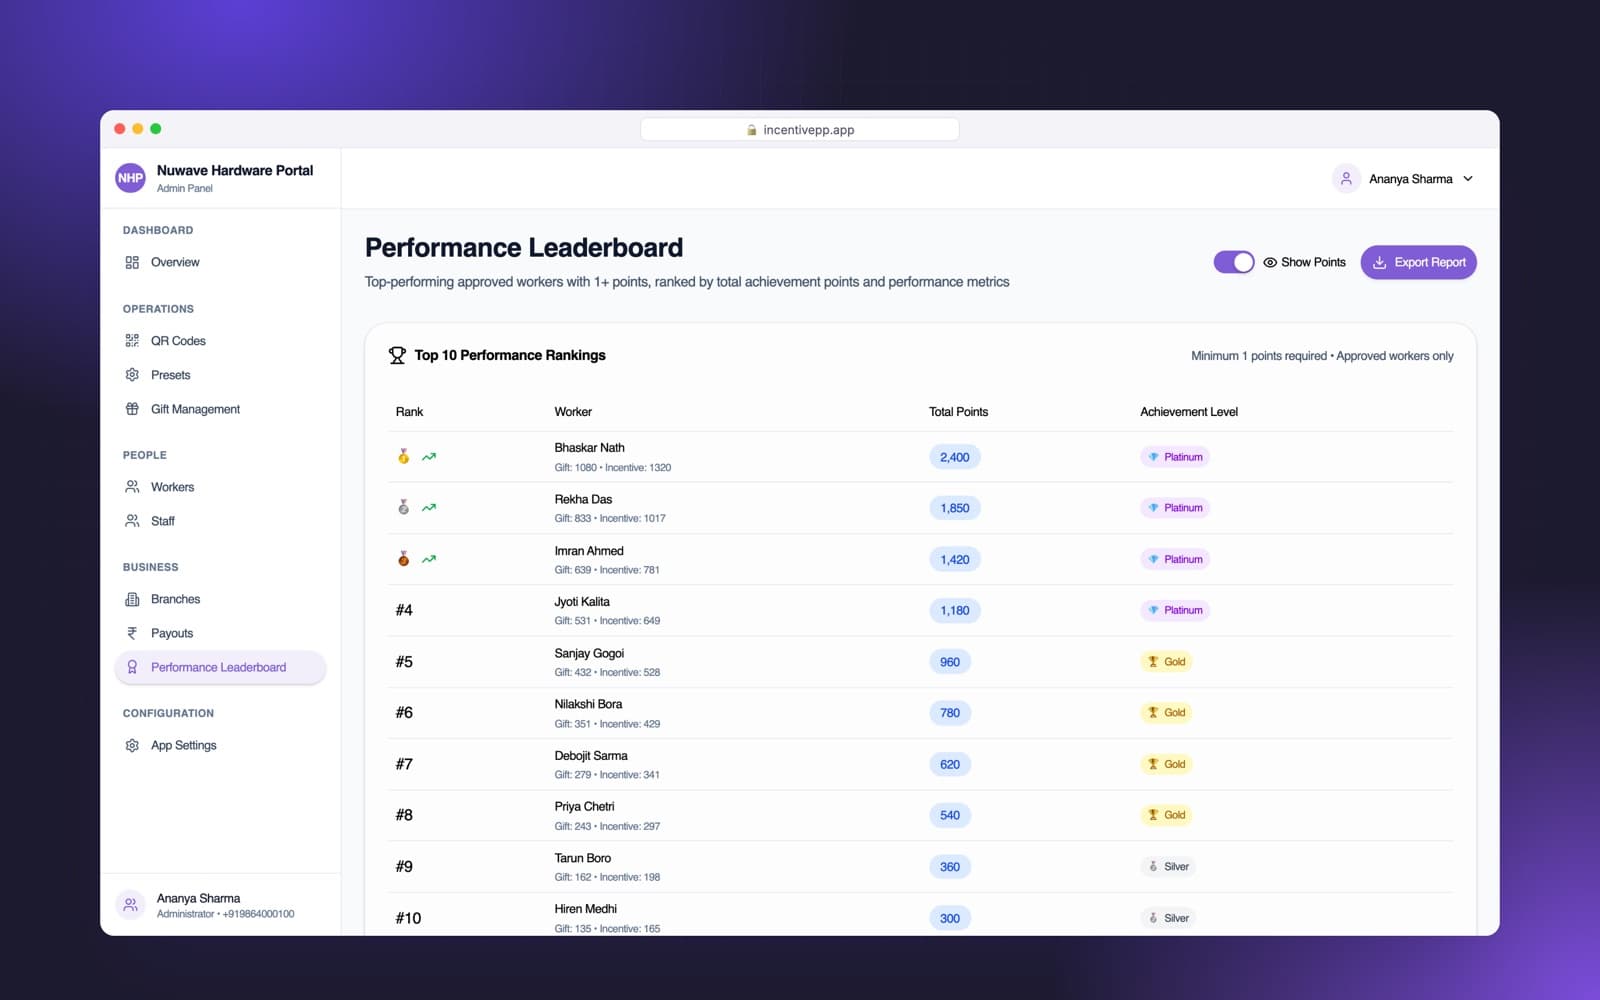Open the Performance Leaderboard menu item

click(220, 667)
